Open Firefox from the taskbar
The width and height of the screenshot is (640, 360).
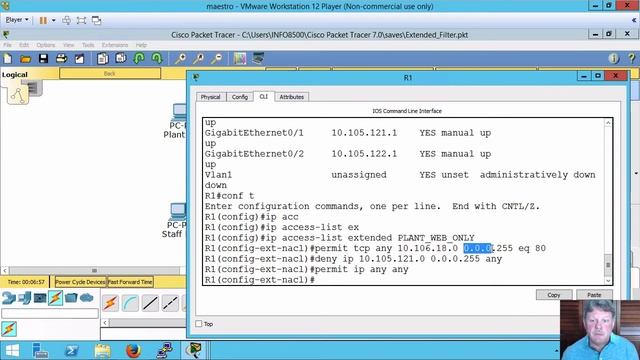pyautogui.click(x=133, y=351)
